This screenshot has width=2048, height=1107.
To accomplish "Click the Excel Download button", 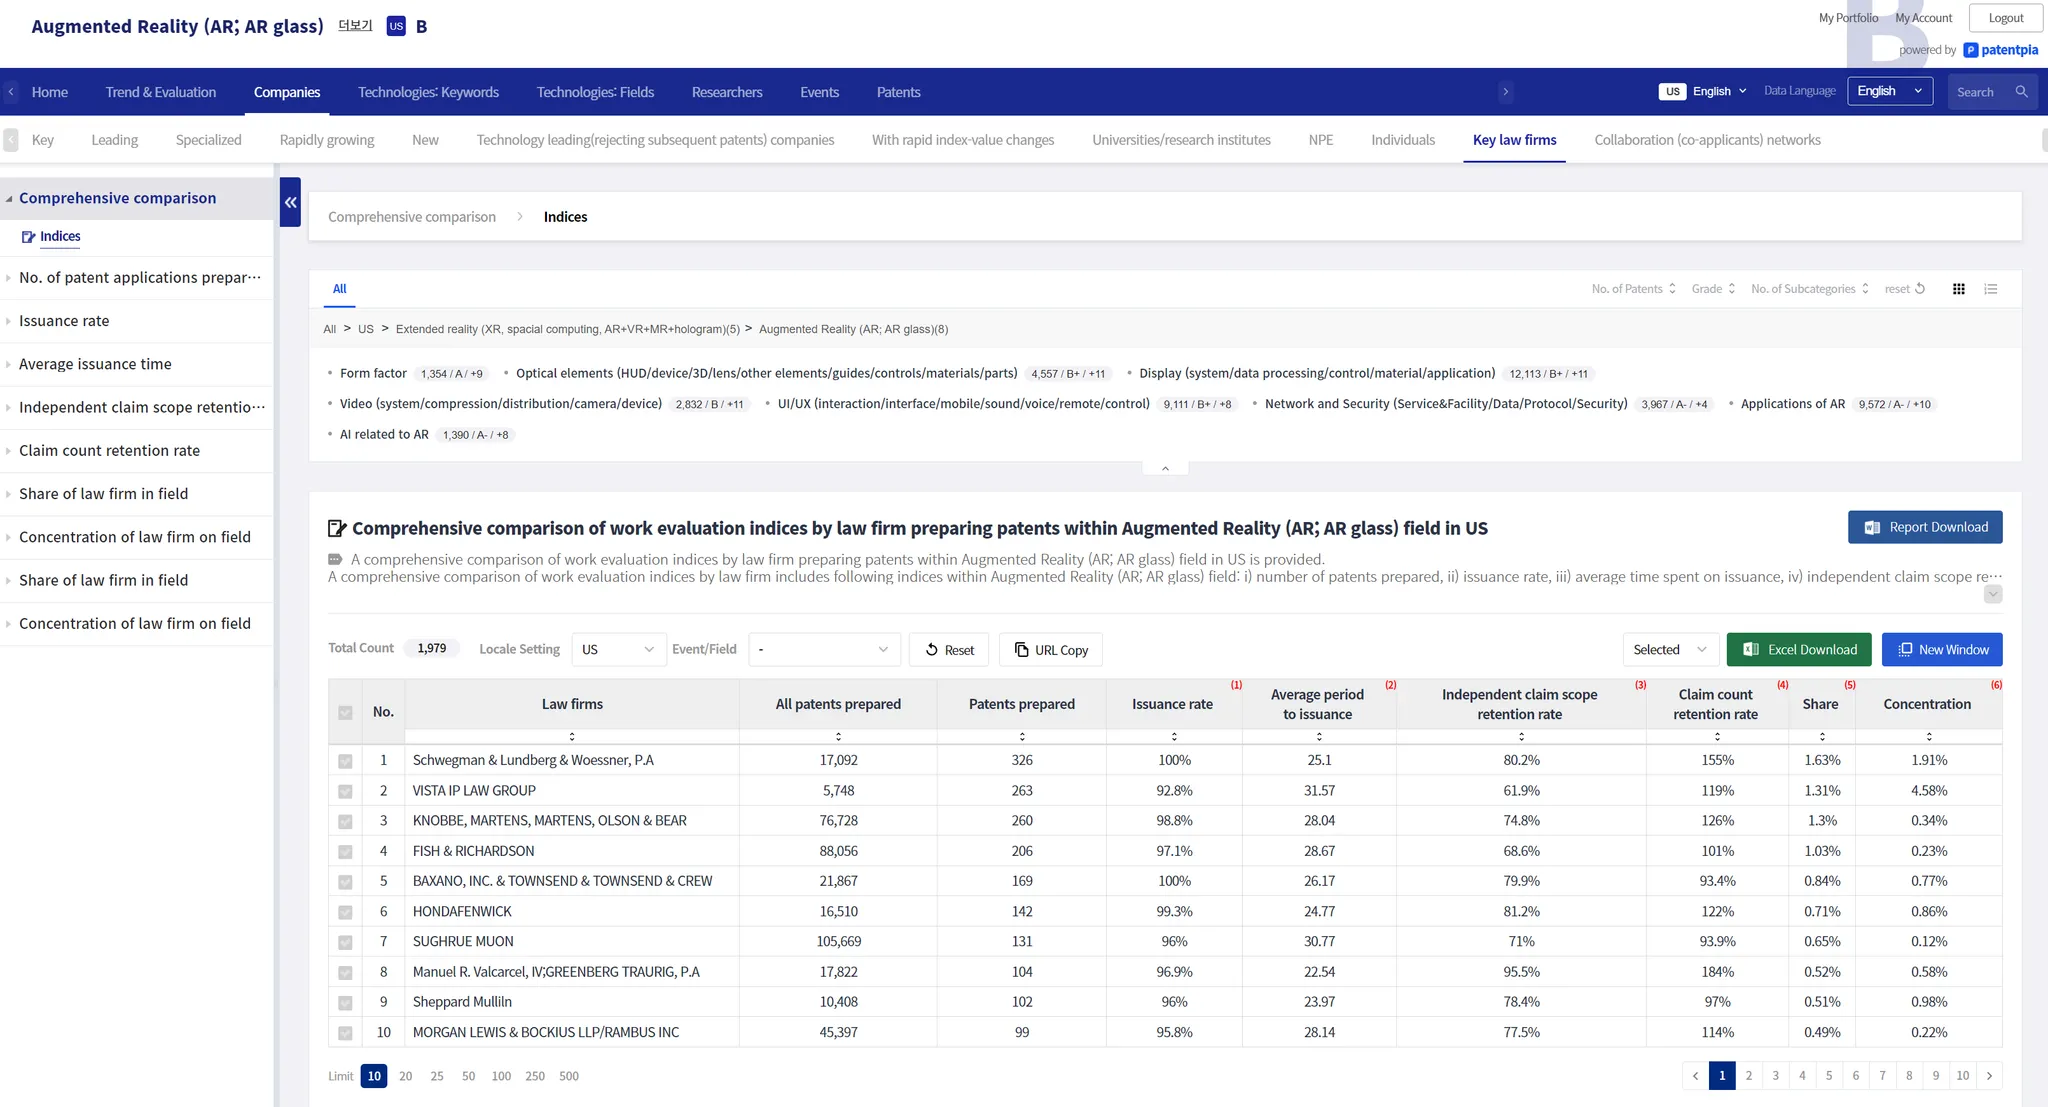I will [x=1799, y=650].
